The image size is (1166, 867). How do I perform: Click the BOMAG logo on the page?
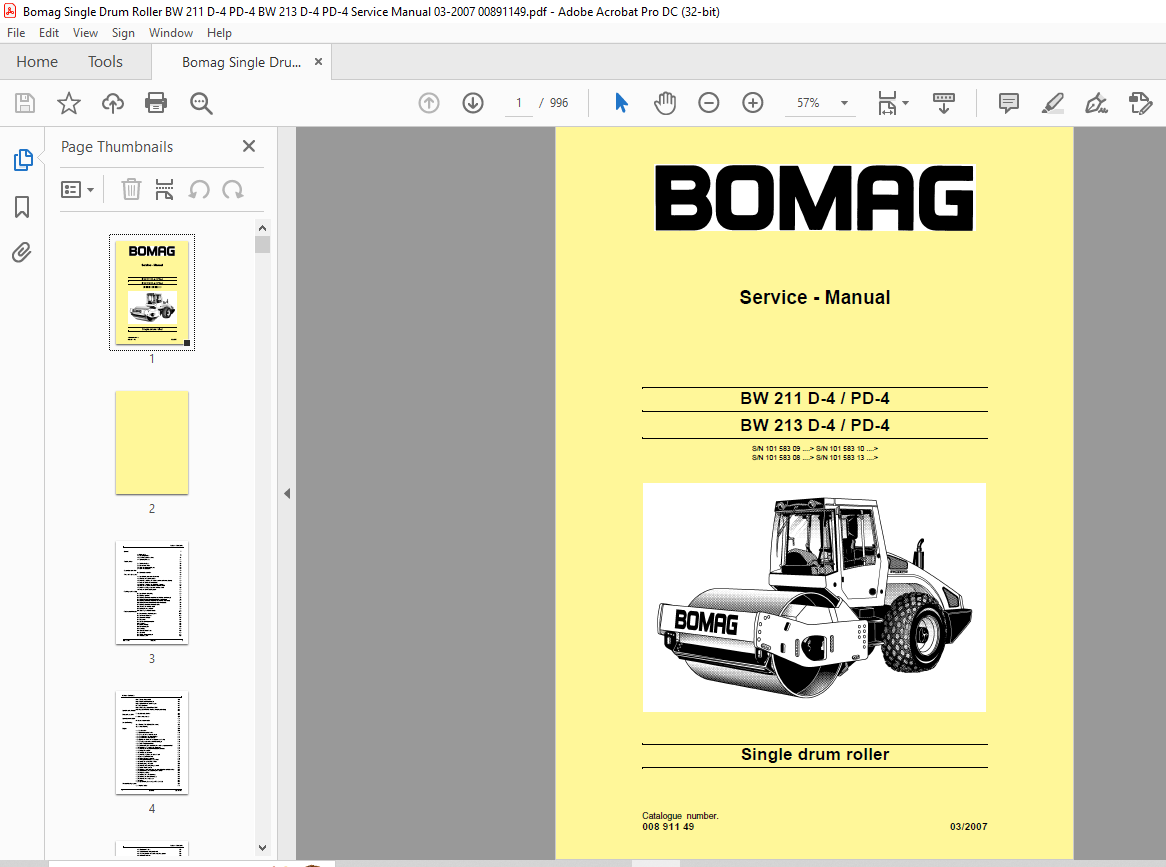pyautogui.click(x=814, y=198)
